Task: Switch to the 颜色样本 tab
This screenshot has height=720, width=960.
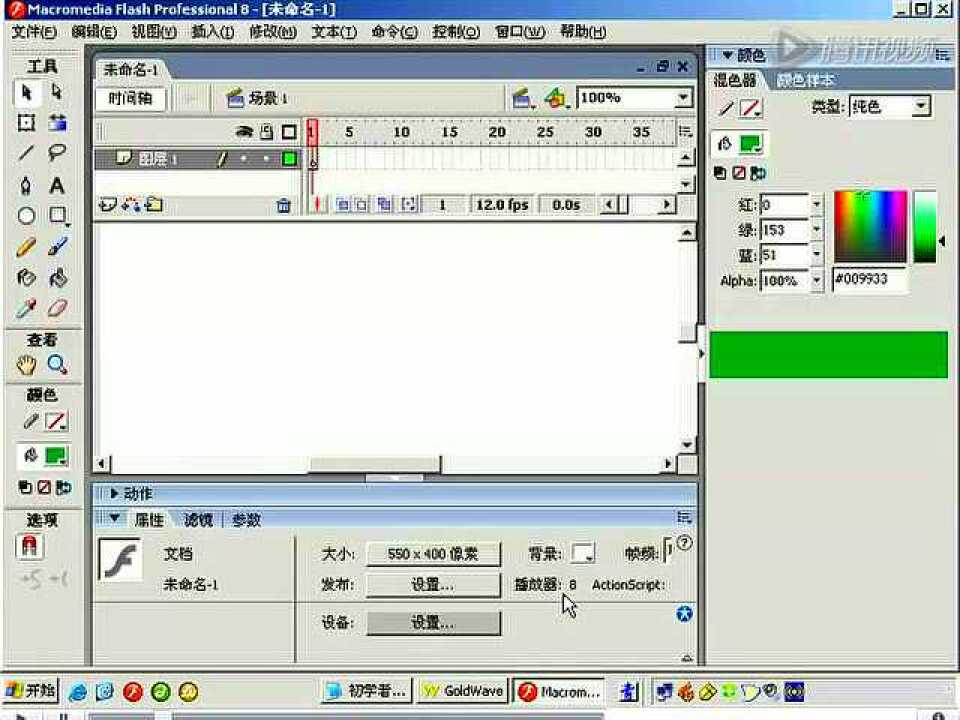Action: click(x=806, y=80)
